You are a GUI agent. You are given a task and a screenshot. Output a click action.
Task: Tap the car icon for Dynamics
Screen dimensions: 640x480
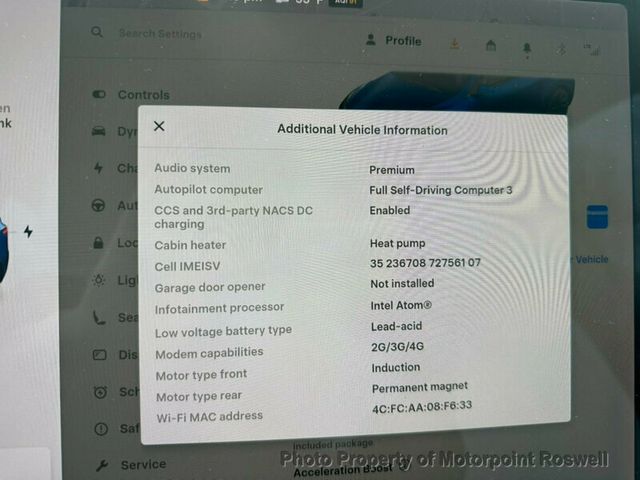(99, 131)
